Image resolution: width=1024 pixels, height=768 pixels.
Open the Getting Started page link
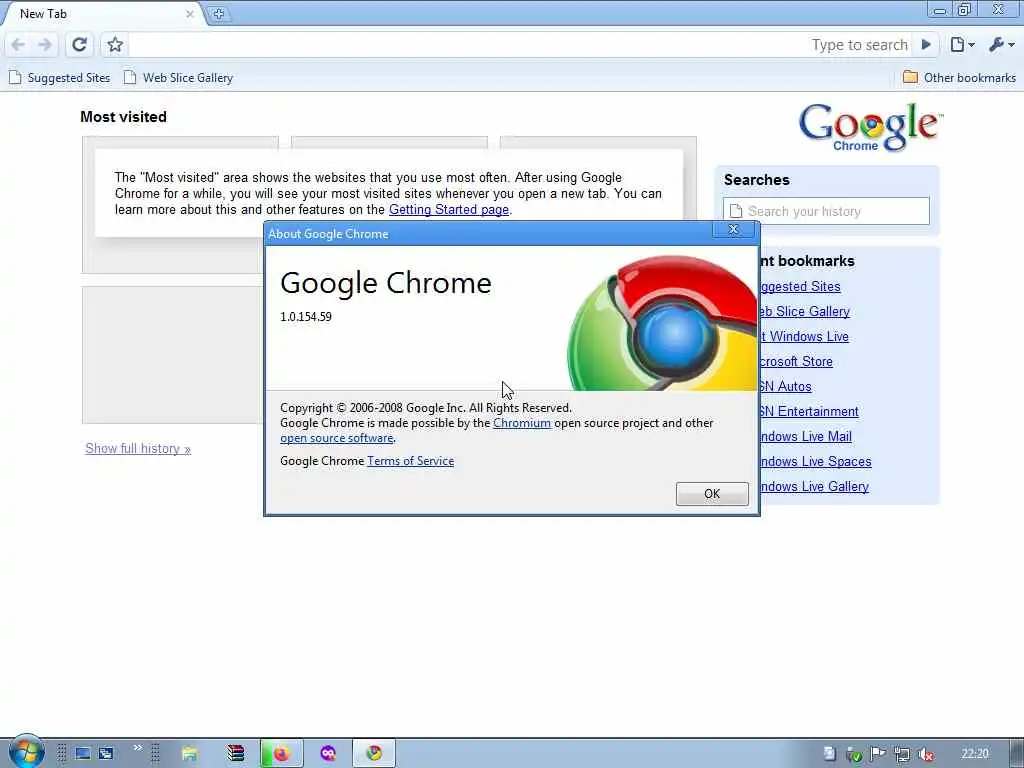tap(449, 210)
